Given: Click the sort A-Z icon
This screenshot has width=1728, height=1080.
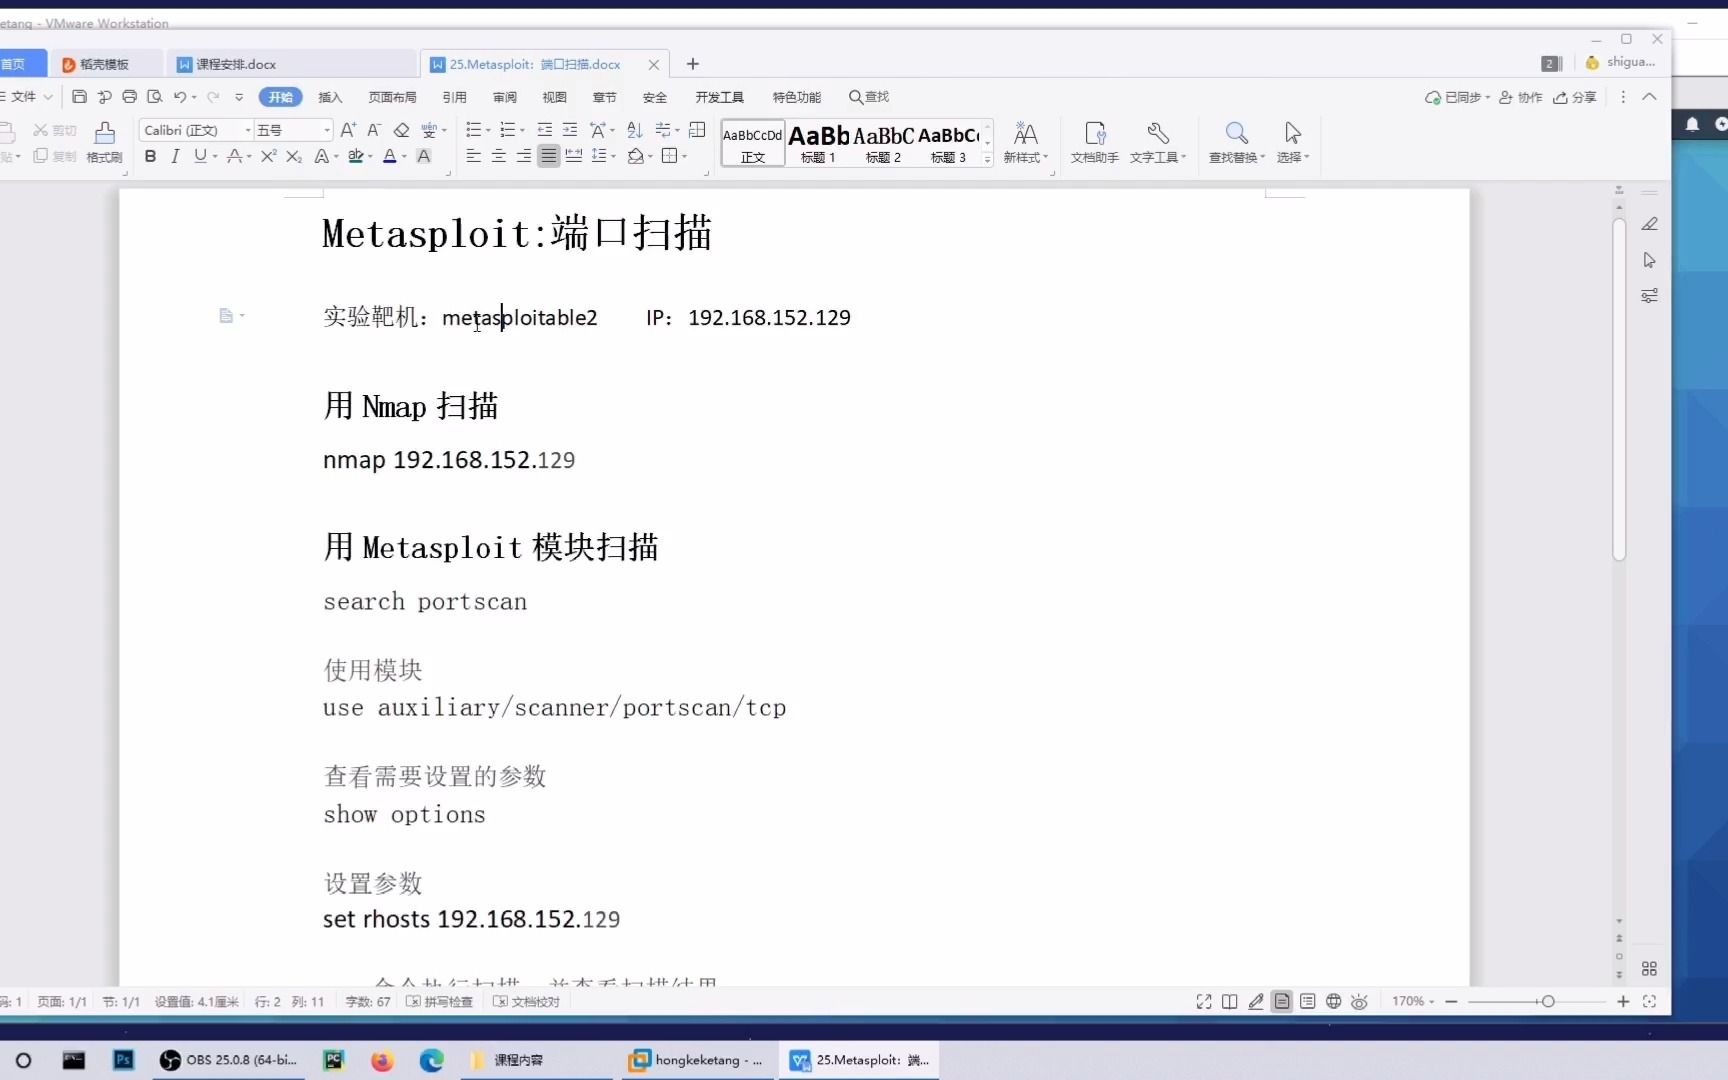Looking at the screenshot, I should pyautogui.click(x=635, y=130).
